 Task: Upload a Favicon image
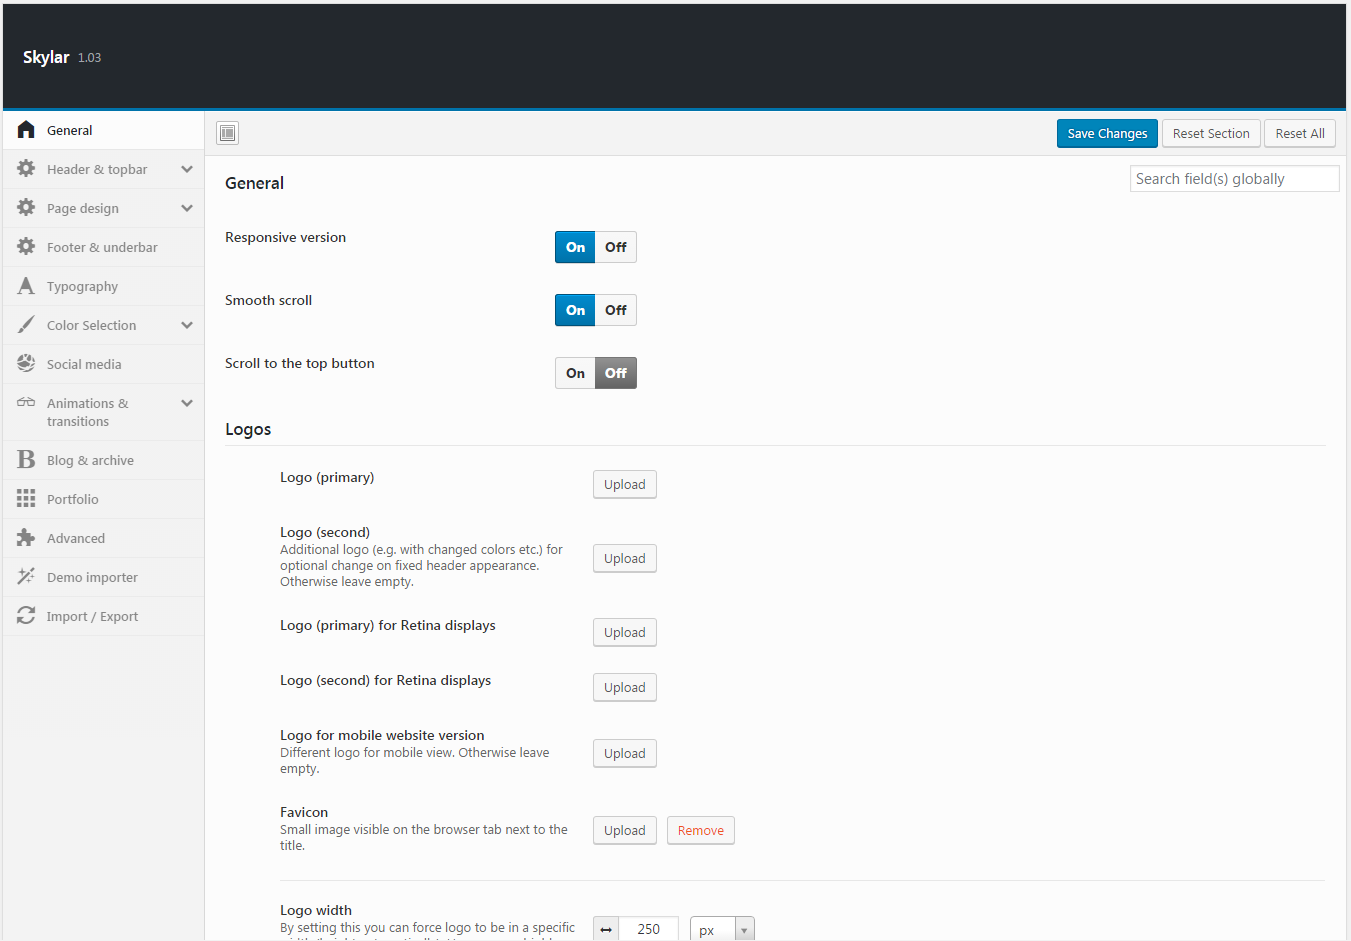625,830
